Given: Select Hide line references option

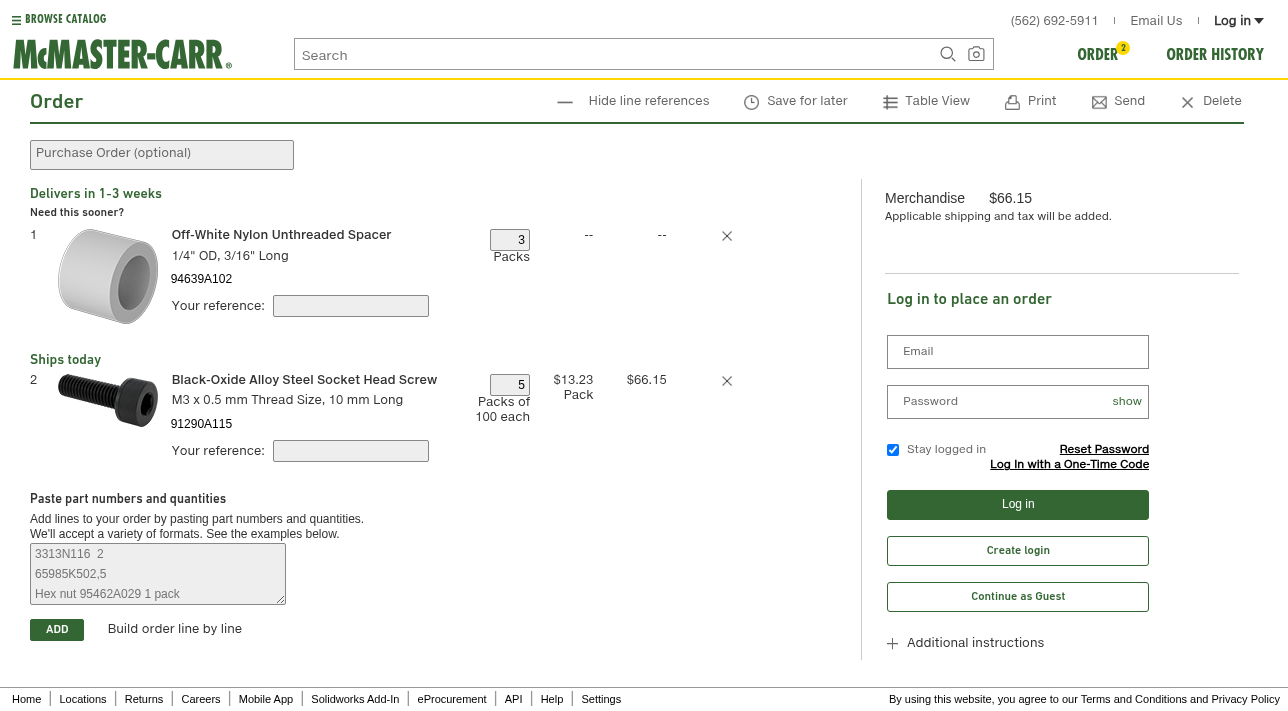Looking at the screenshot, I should click(x=649, y=101).
